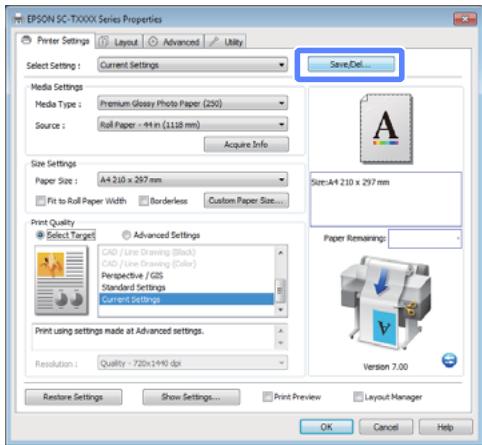
Task: Click the large-format printer illustration
Action: (x=385, y=303)
